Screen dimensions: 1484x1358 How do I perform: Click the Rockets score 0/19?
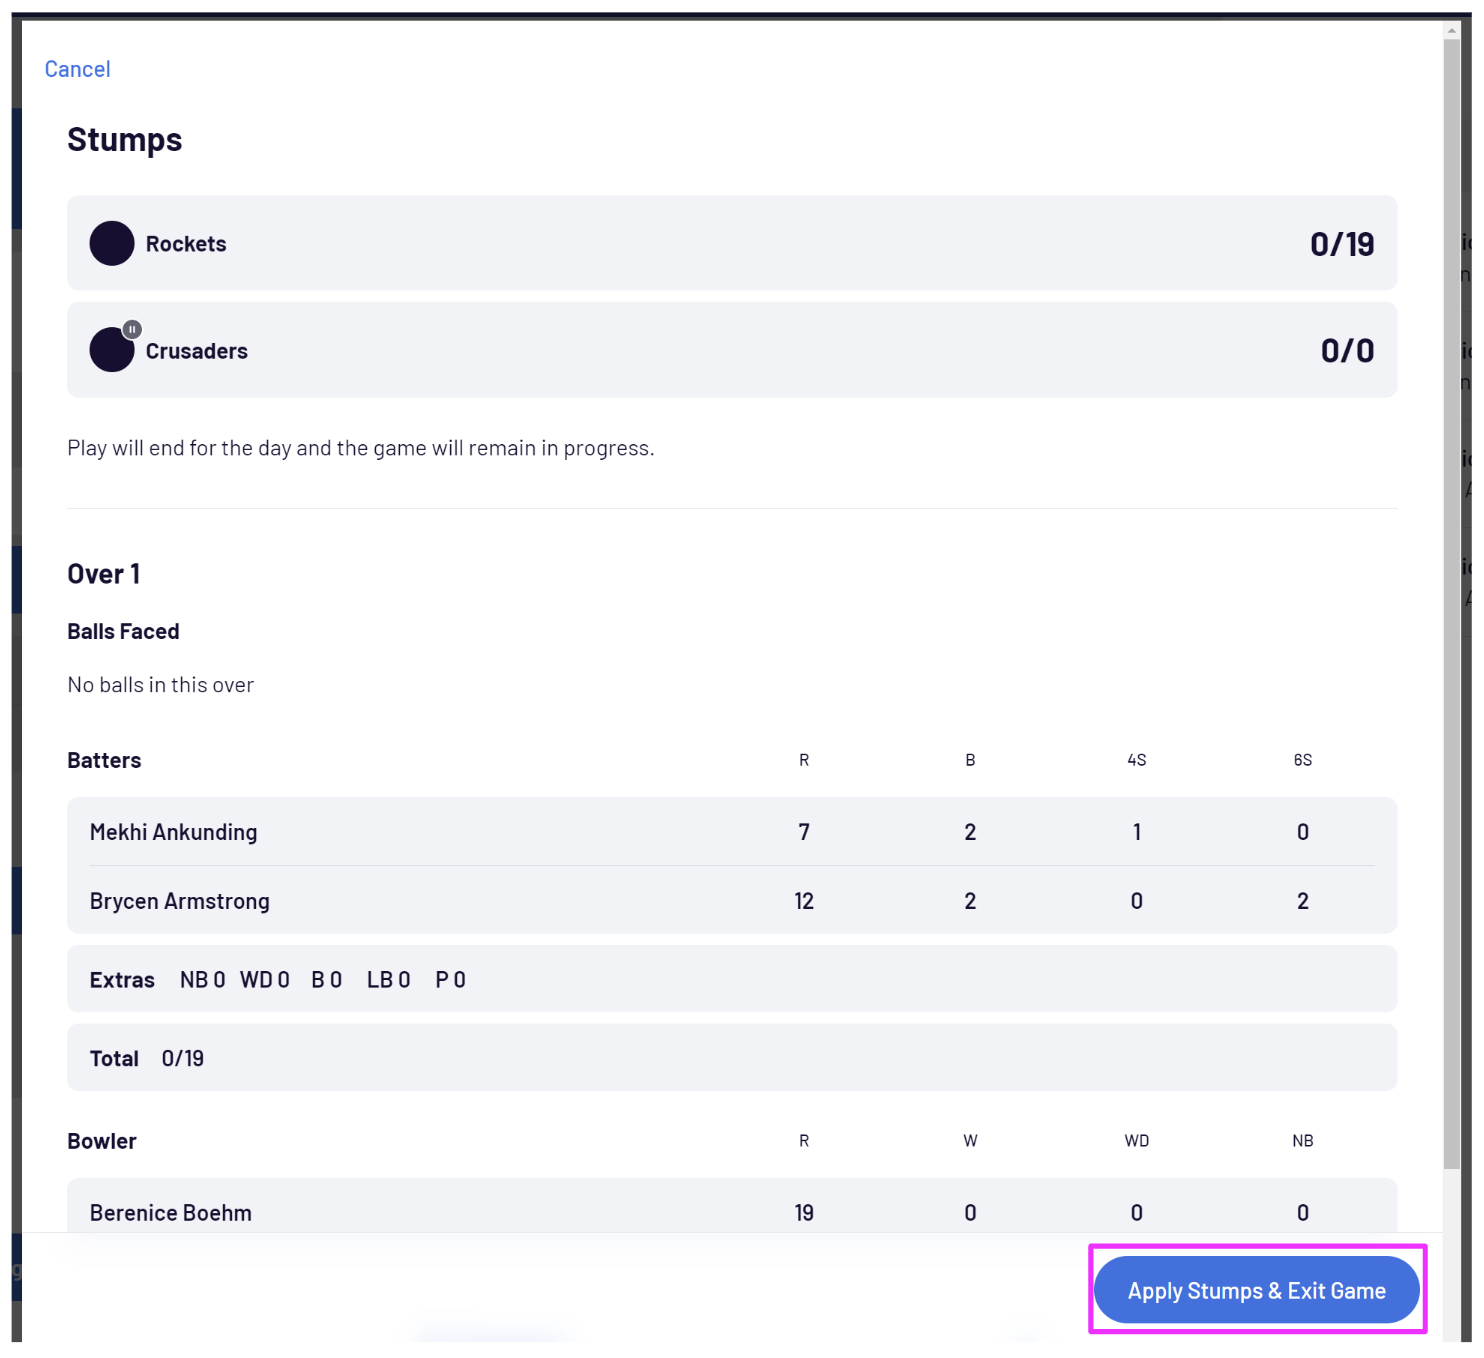coord(1341,244)
